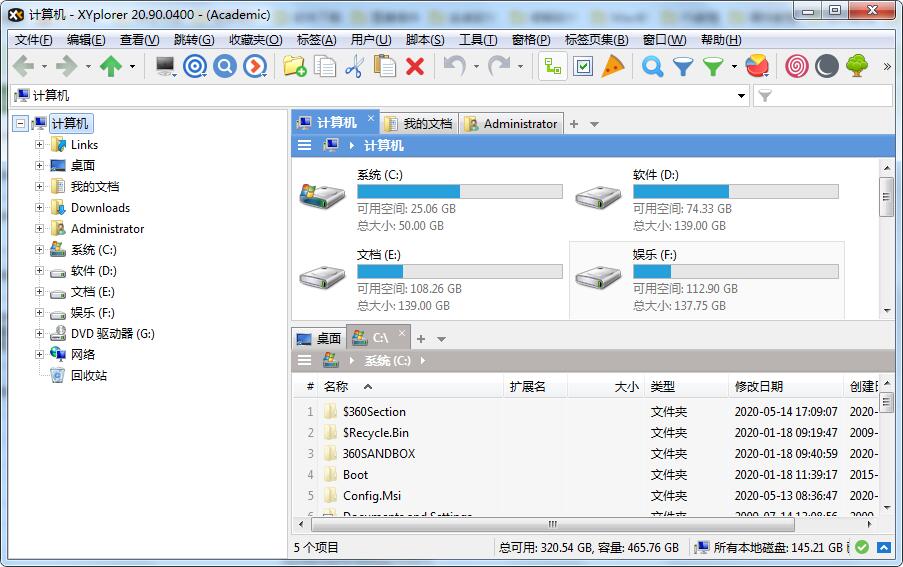This screenshot has width=903, height=567.
Task: Click the scissors Cut icon
Action: (x=354, y=67)
